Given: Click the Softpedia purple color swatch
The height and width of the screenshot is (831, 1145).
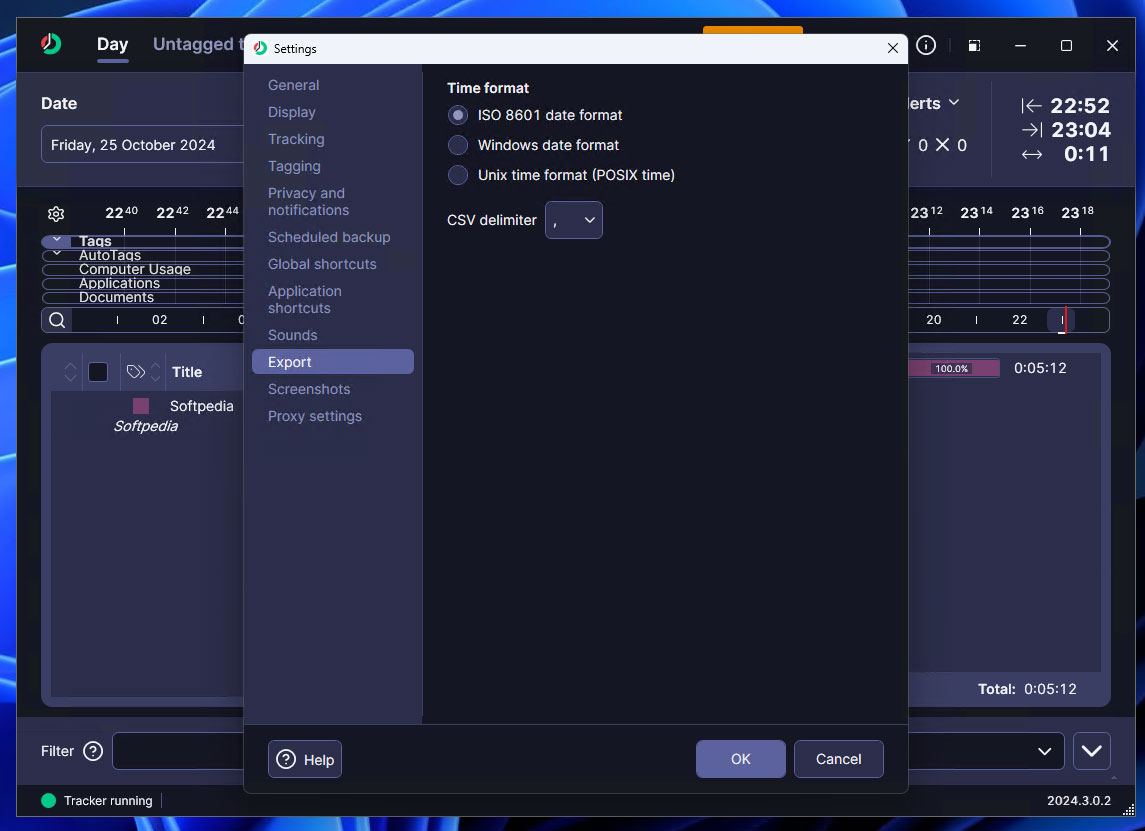Looking at the screenshot, I should click(141, 406).
